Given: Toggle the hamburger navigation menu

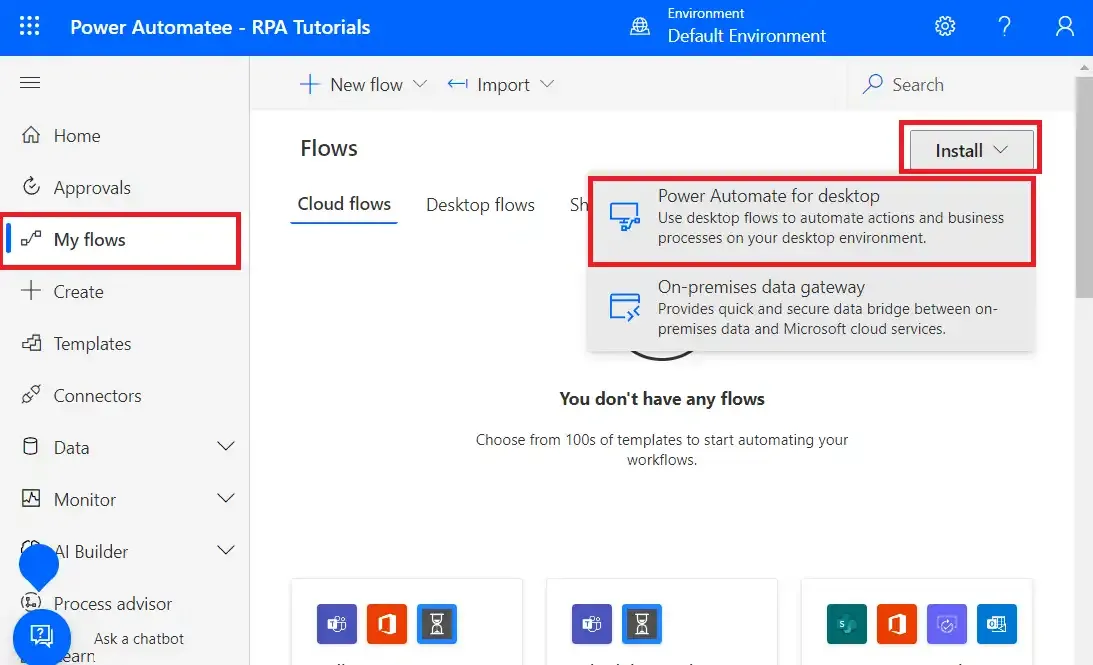Looking at the screenshot, I should click(x=30, y=82).
